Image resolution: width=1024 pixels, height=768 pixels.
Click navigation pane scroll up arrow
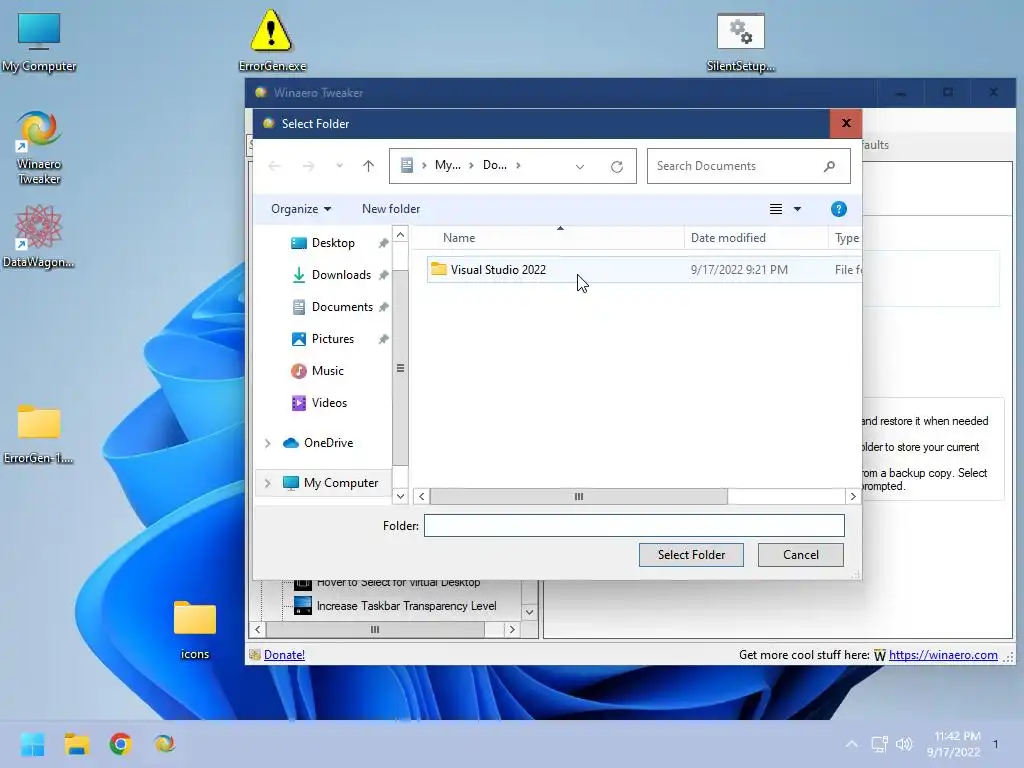pos(400,234)
